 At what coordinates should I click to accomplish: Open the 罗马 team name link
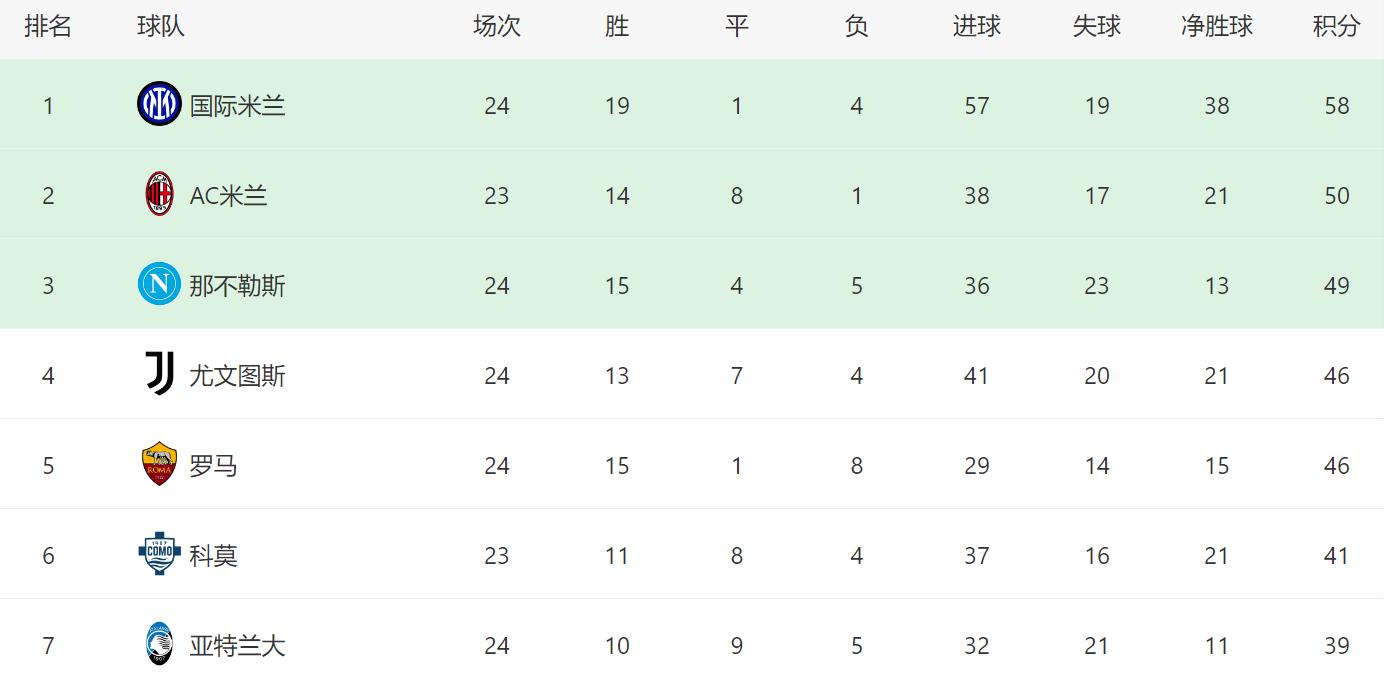pyautogui.click(x=213, y=465)
